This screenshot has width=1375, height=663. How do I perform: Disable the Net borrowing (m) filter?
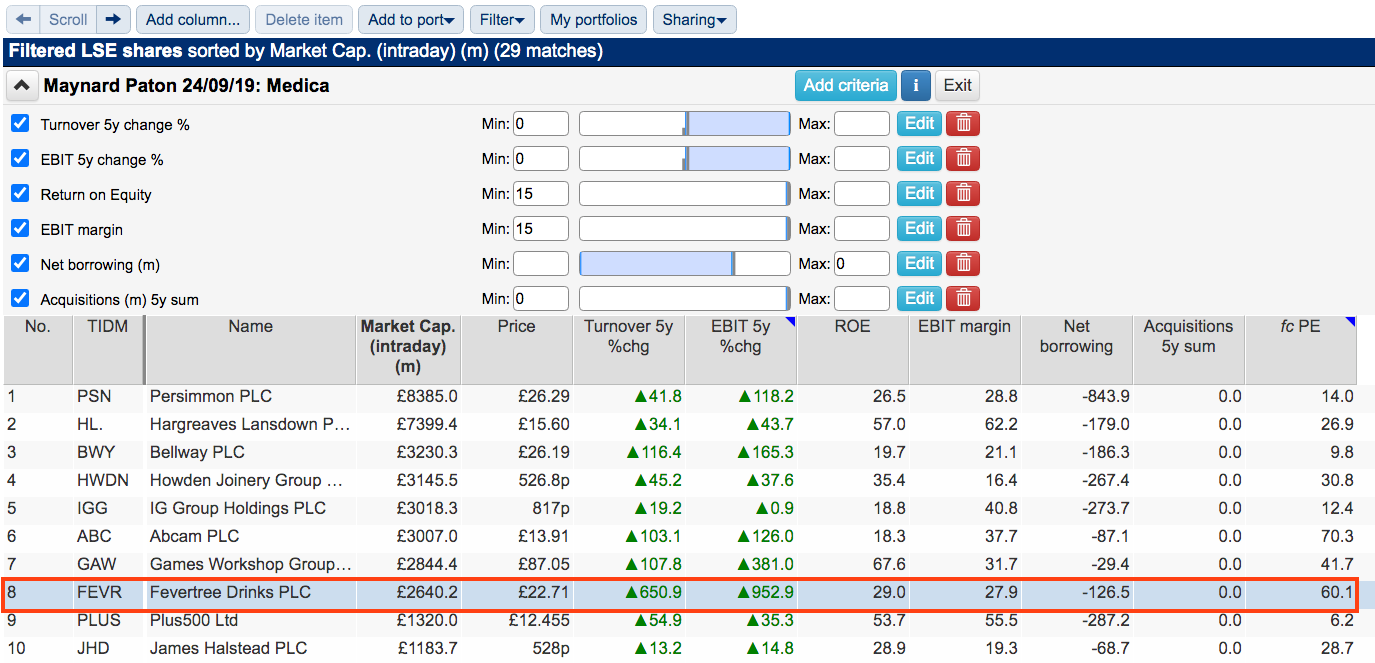tap(19, 264)
